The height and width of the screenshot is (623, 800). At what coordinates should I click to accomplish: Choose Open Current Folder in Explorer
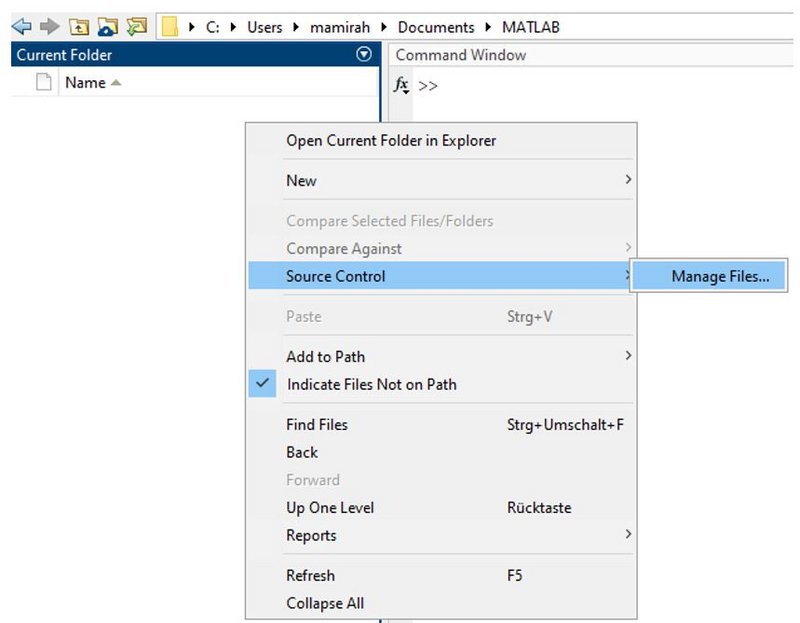[391, 141]
